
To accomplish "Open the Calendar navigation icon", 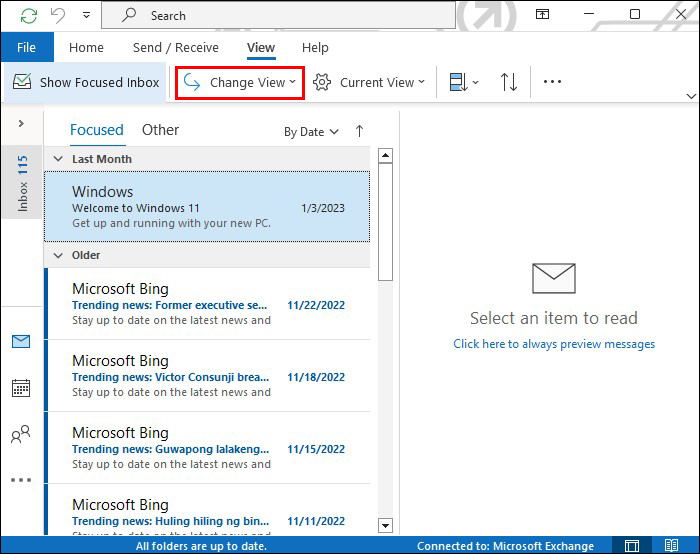I will point(21,388).
